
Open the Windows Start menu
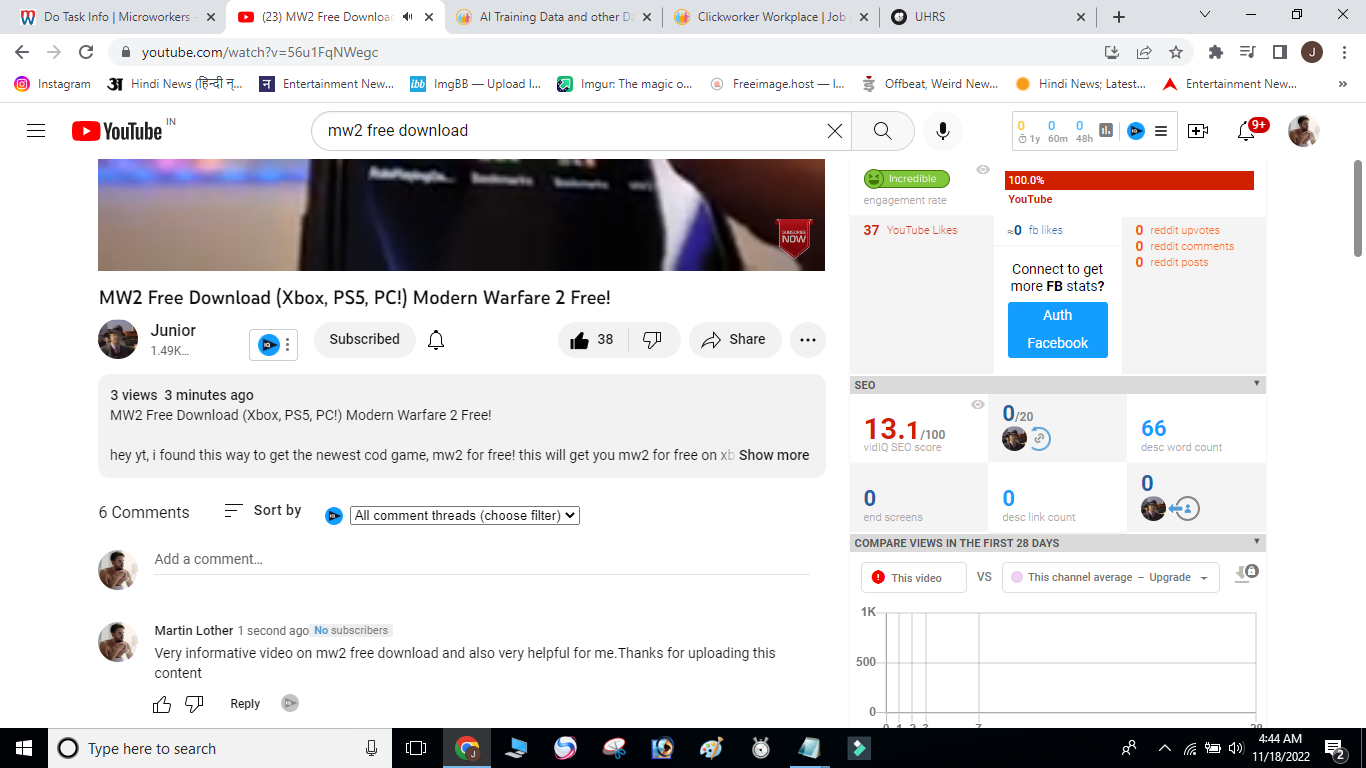pyautogui.click(x=23, y=748)
